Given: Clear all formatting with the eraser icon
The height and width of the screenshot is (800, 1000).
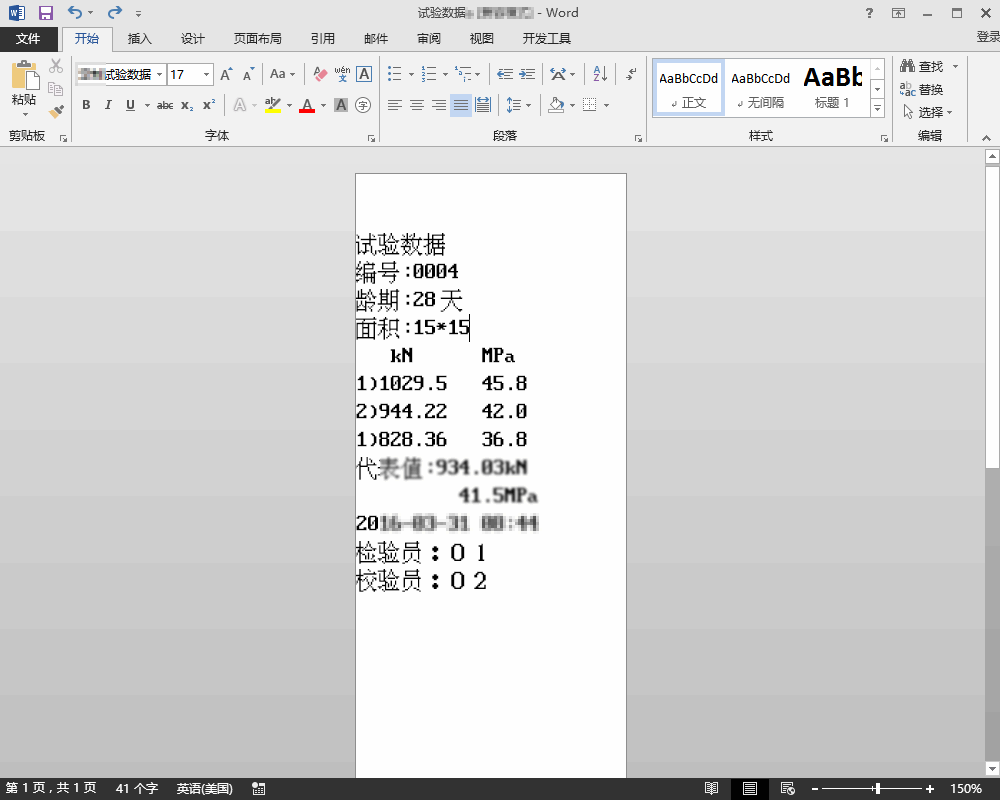Looking at the screenshot, I should [x=320, y=75].
